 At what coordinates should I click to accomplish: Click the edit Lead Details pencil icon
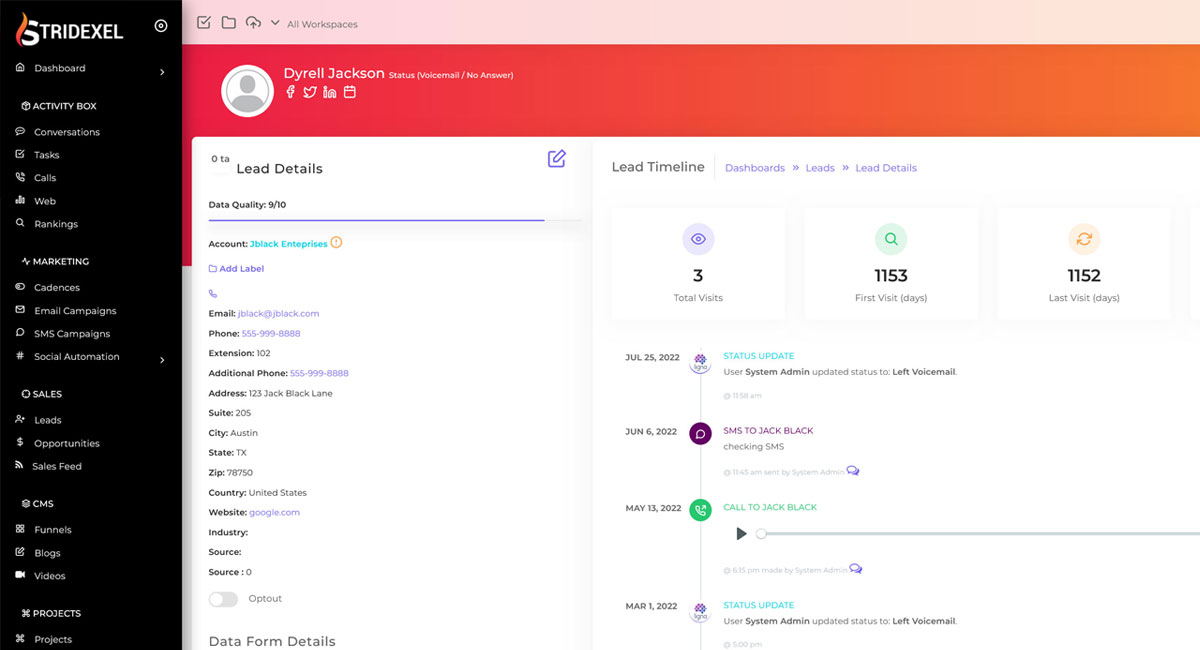click(x=557, y=159)
